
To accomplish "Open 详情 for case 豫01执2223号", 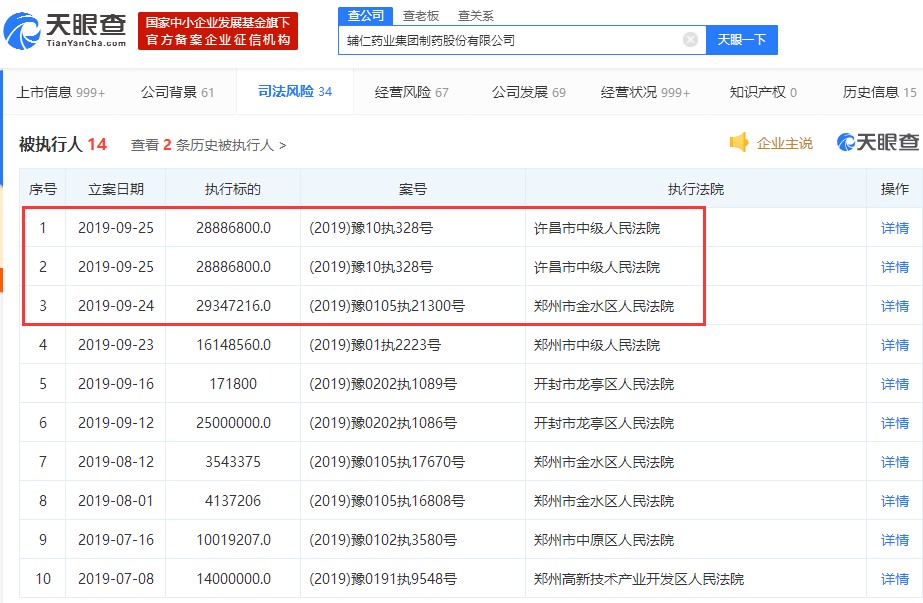I will [x=895, y=344].
